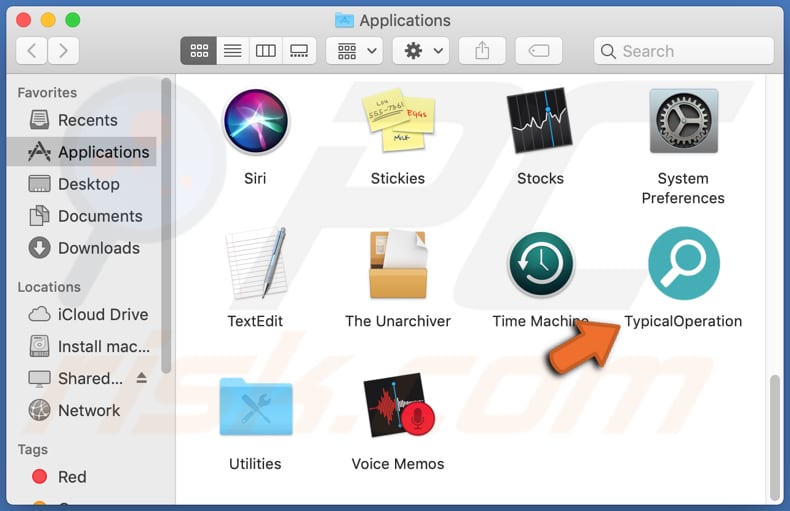Select Applications in the sidebar

pyautogui.click(x=83, y=152)
